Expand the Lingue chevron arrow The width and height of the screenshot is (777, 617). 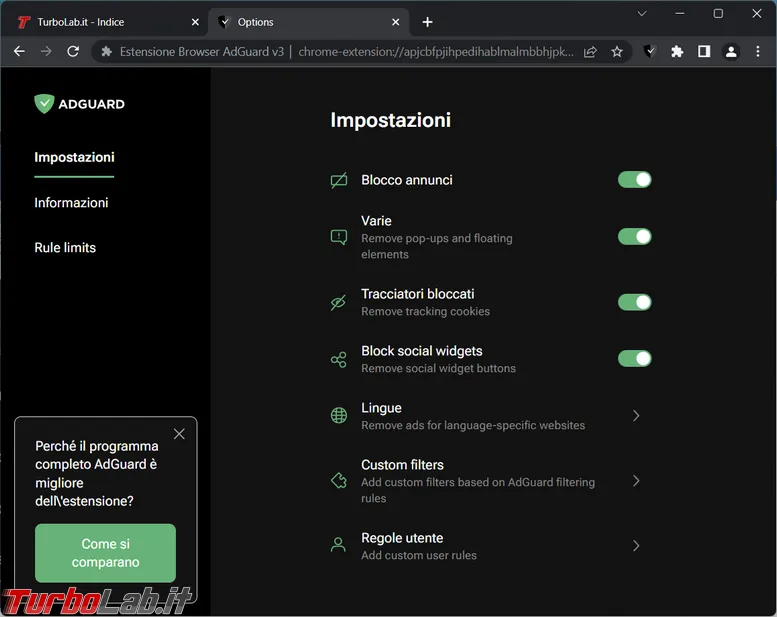[636, 416]
